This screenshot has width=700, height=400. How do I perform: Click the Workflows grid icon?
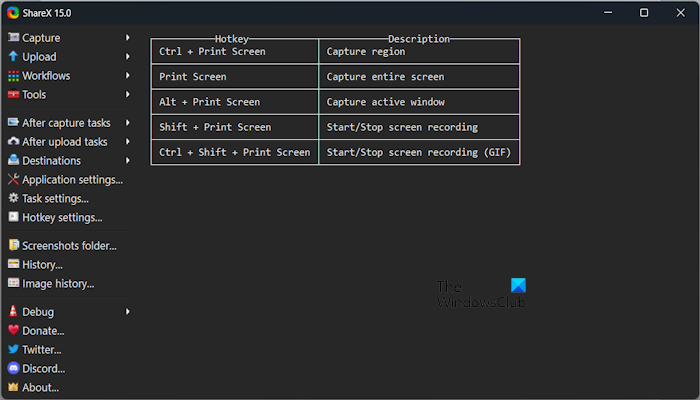point(14,76)
